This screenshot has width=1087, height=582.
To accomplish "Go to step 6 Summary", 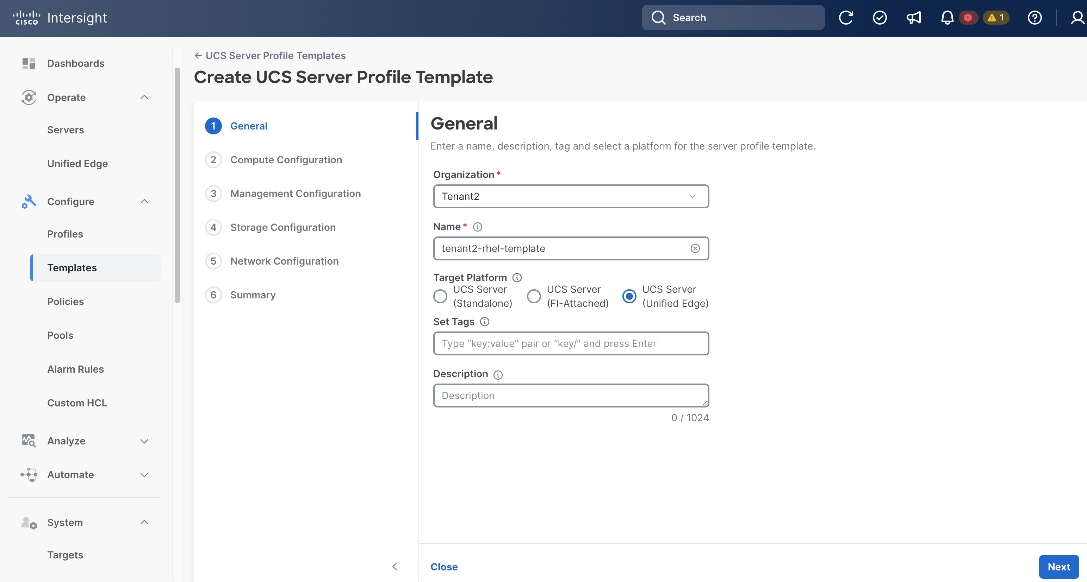I will [x=241, y=295].
